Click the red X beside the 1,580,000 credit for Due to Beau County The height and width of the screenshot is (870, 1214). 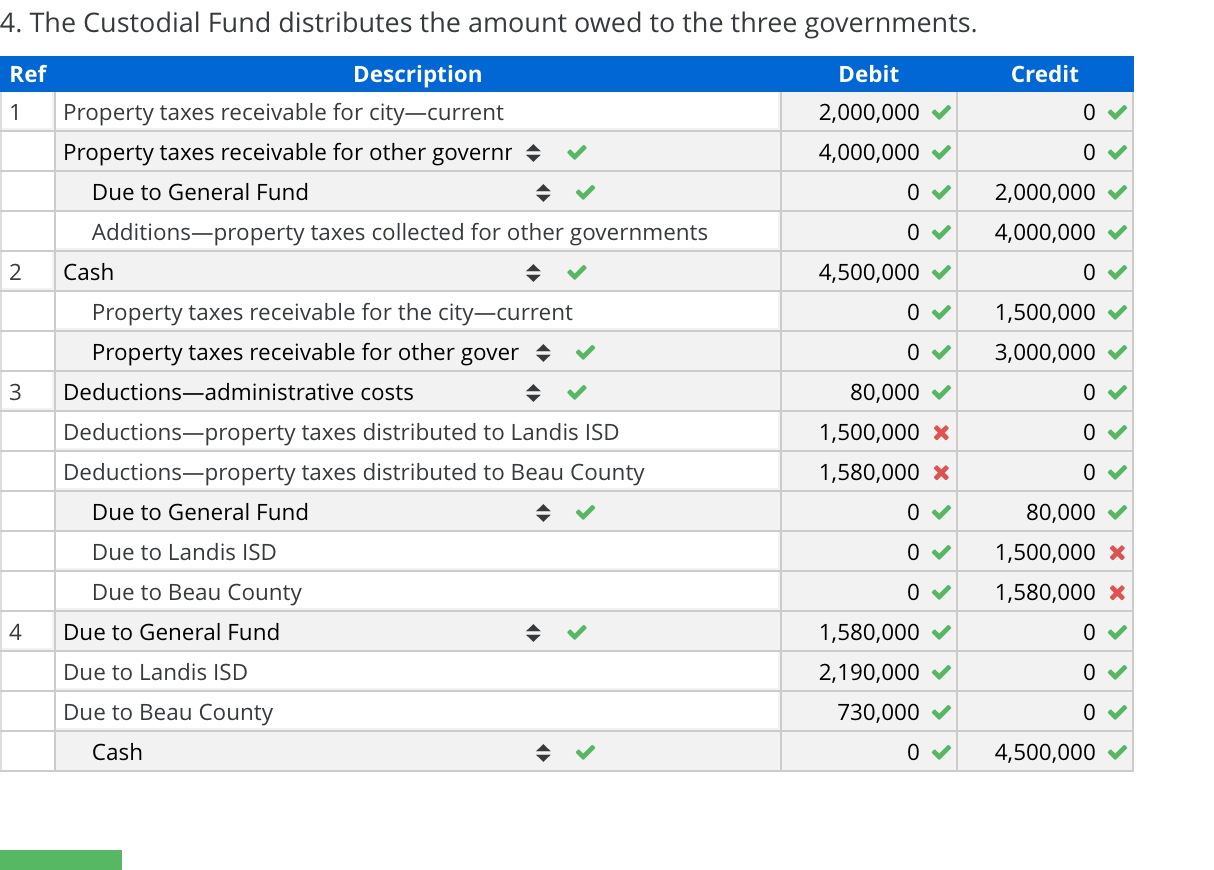(1118, 593)
